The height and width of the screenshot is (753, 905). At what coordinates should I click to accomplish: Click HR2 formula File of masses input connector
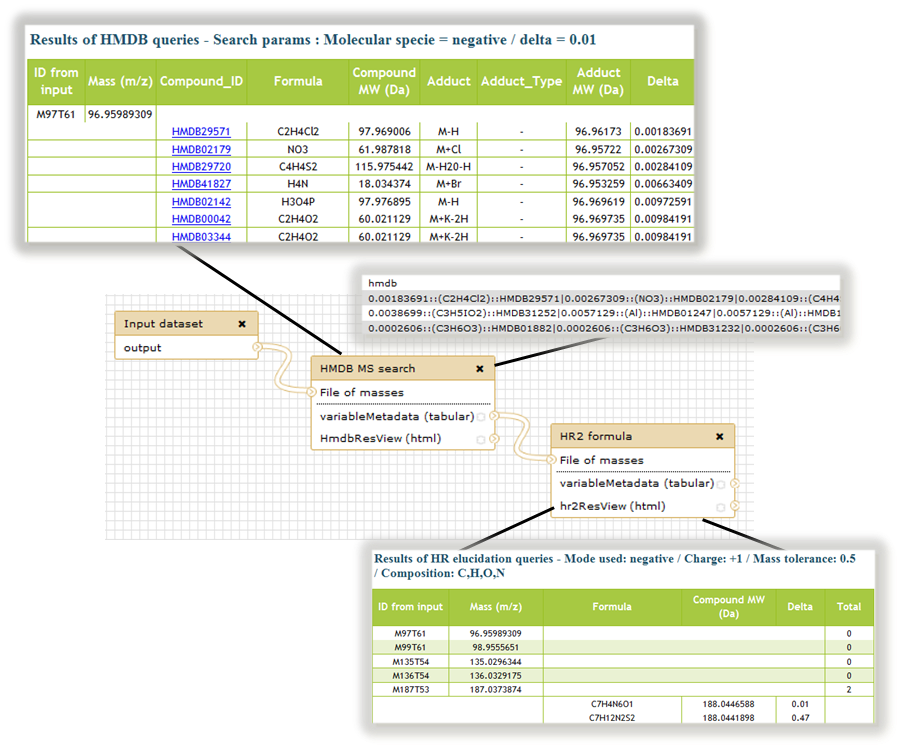(x=553, y=460)
